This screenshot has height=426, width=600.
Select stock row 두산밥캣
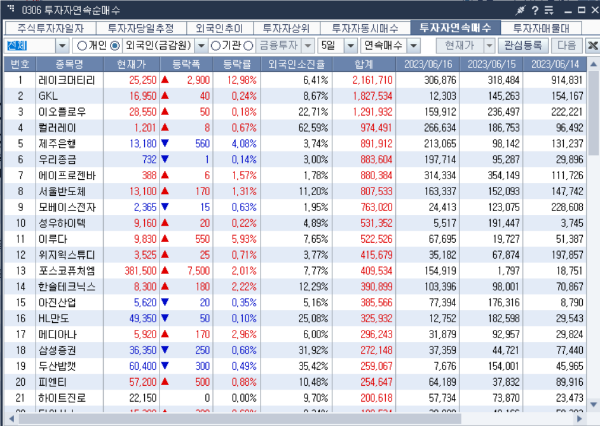point(295,366)
